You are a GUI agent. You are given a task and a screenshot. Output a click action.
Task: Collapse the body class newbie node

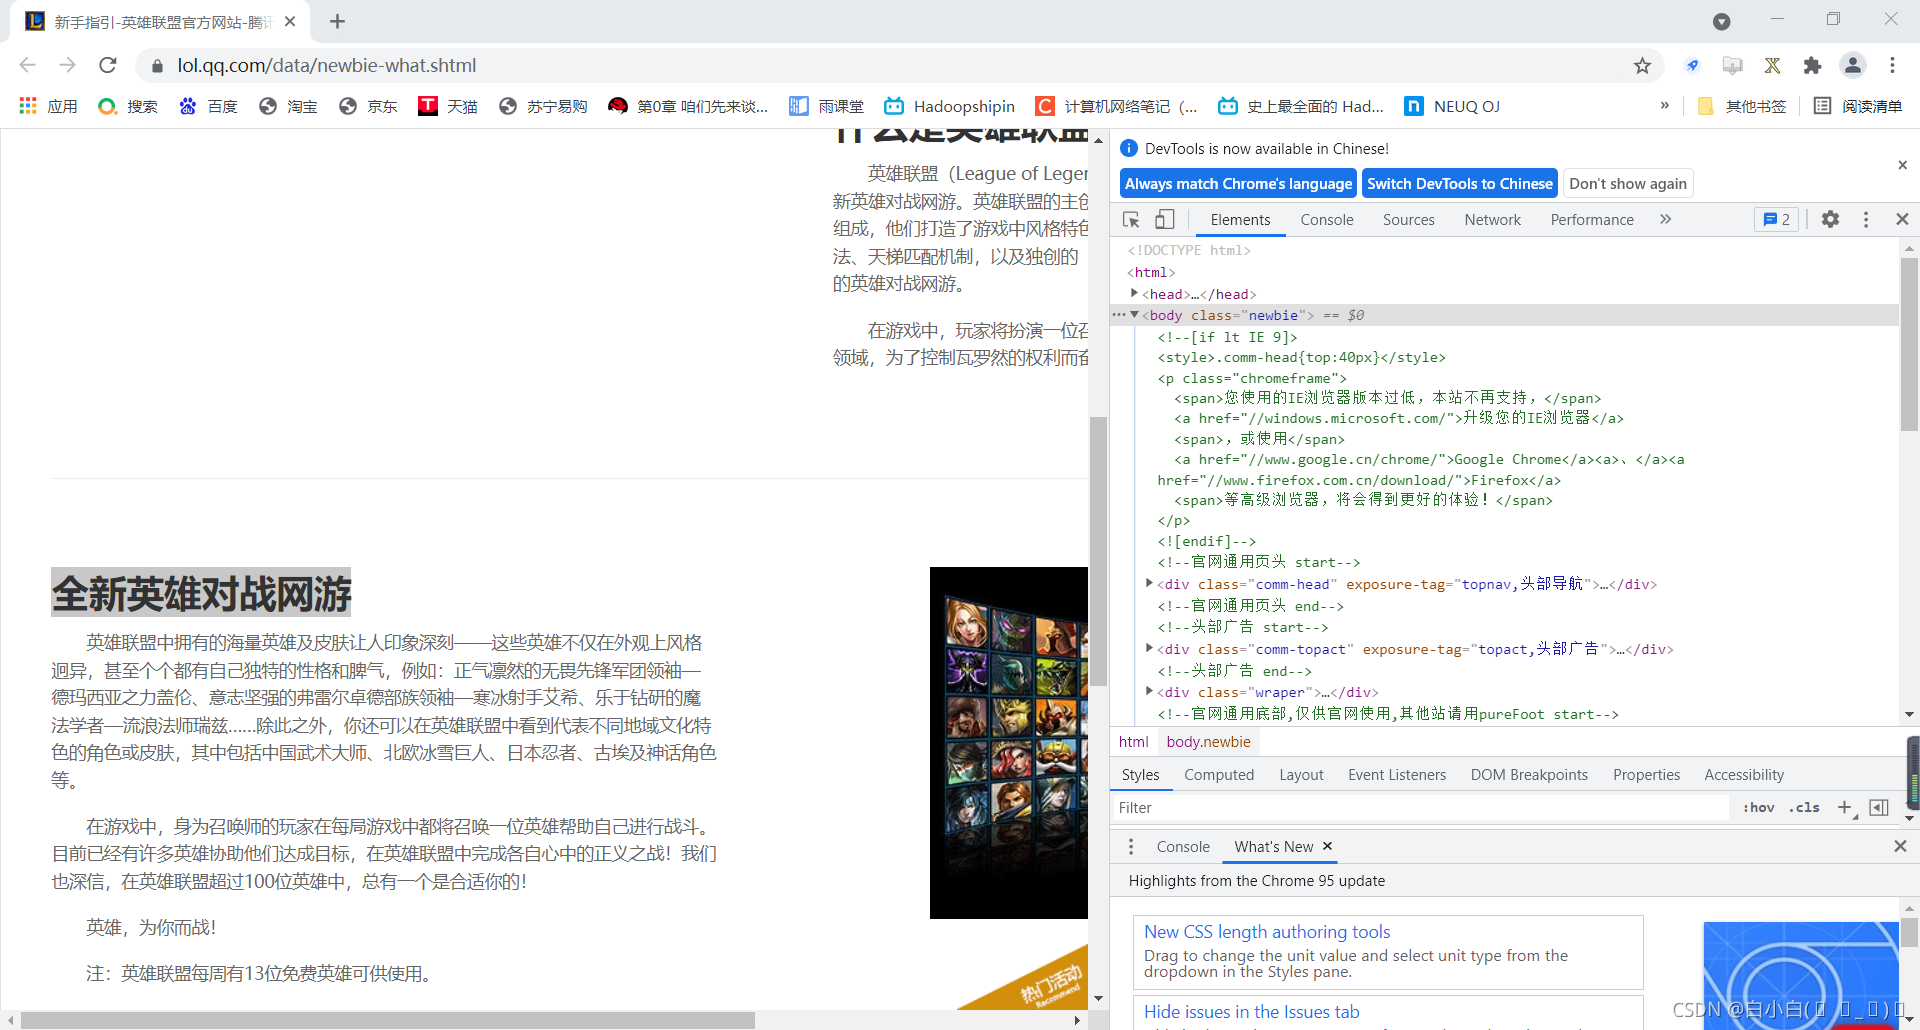pyautogui.click(x=1134, y=315)
